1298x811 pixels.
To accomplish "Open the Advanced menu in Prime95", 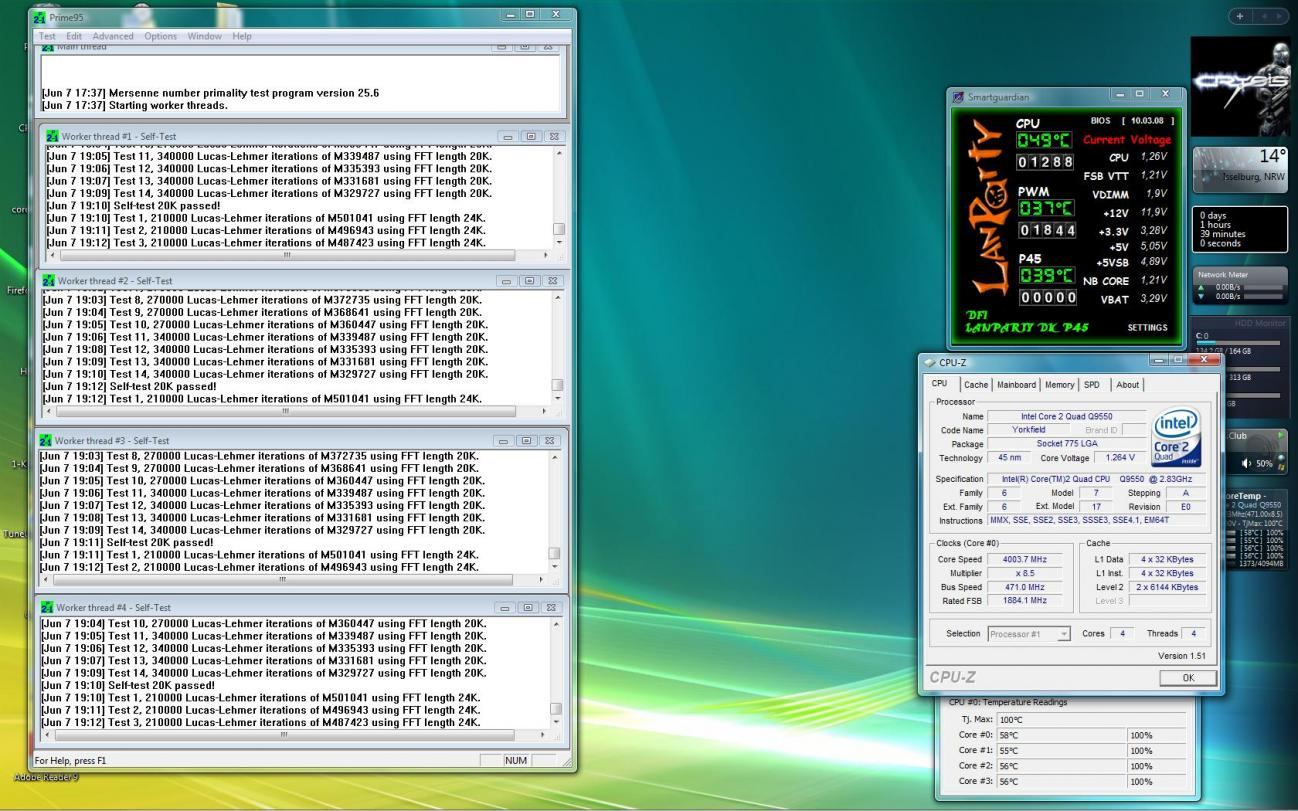I will tap(112, 36).
